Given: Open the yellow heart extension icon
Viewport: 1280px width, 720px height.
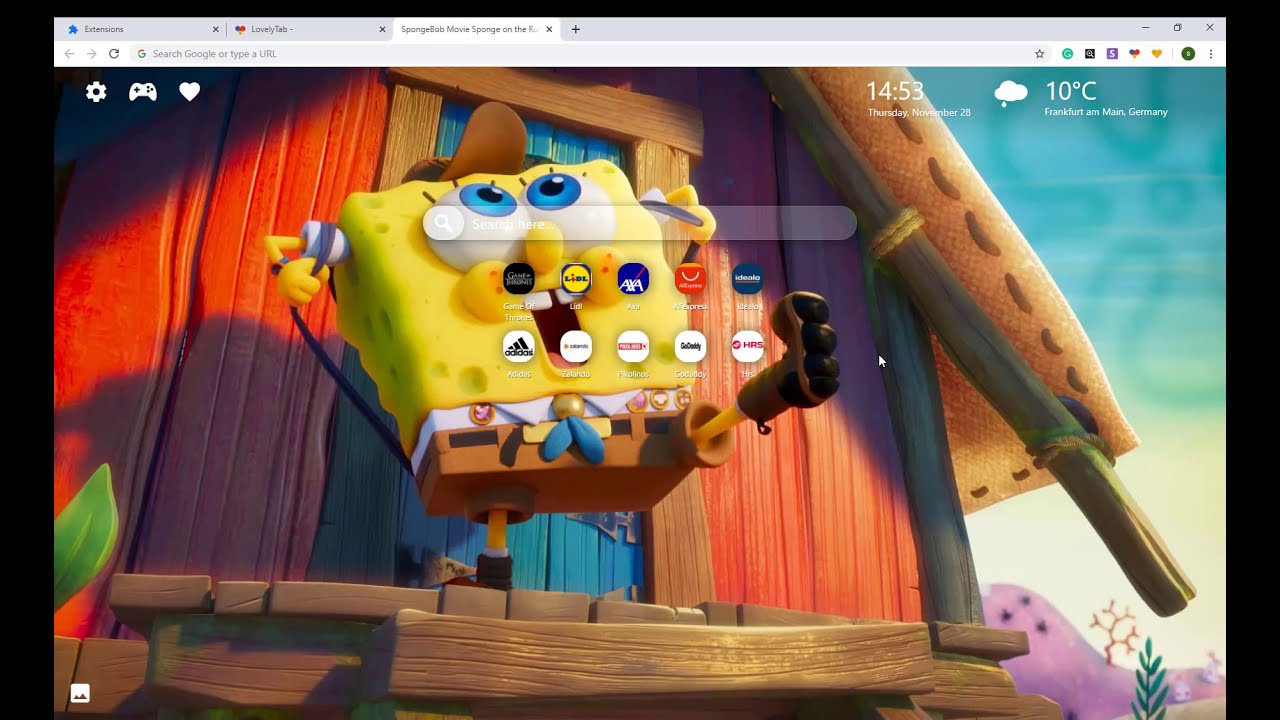Looking at the screenshot, I should coord(1157,54).
